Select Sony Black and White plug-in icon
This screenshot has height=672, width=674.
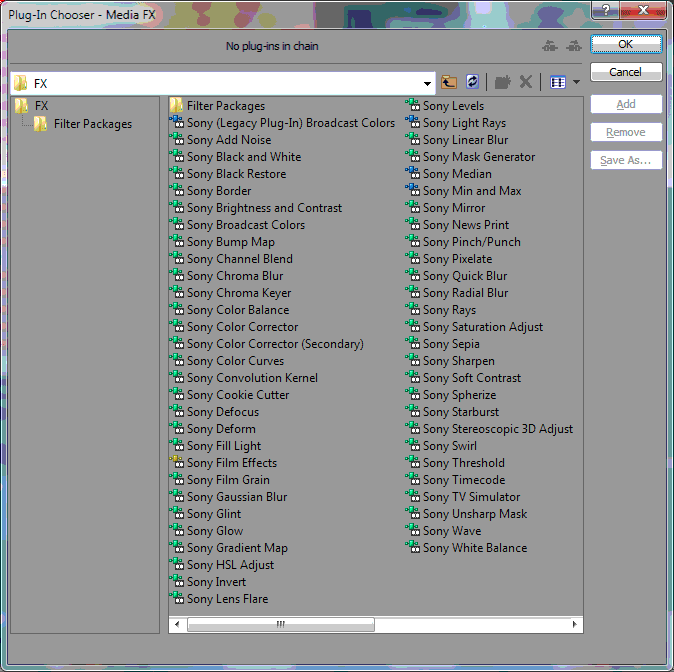coord(176,156)
